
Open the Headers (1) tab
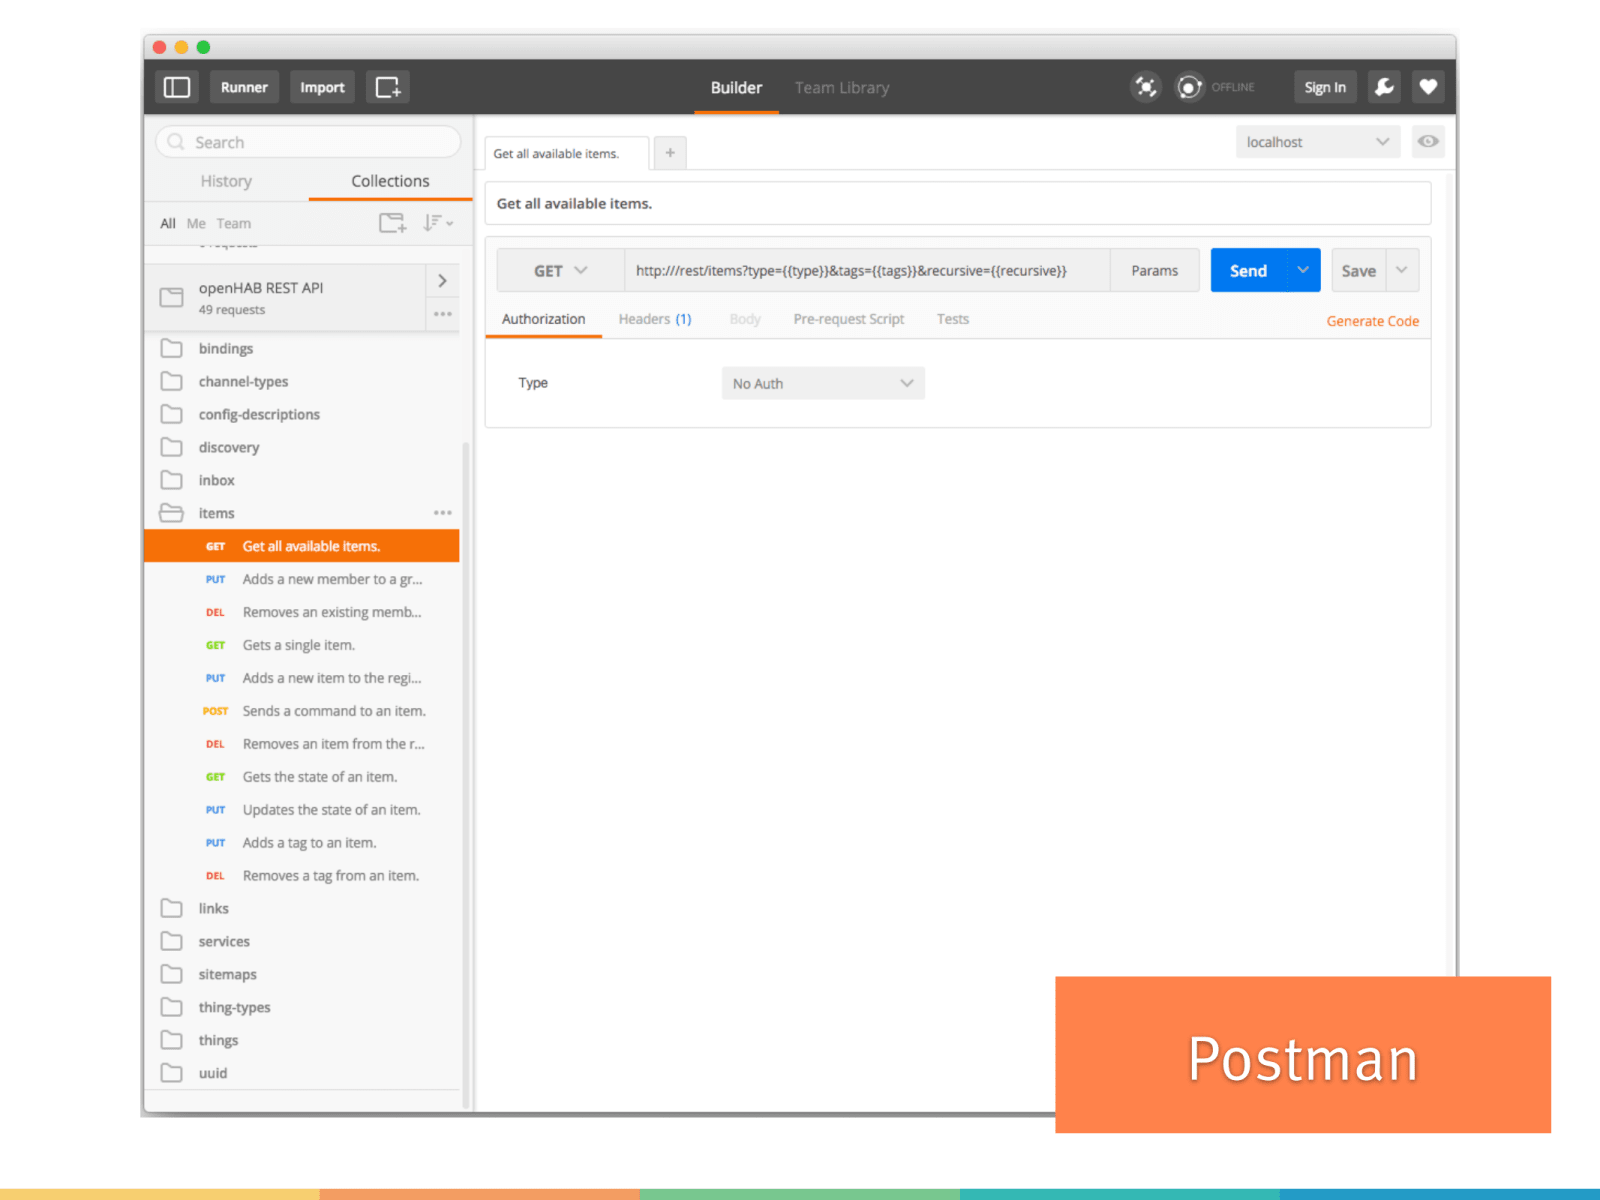pyautogui.click(x=655, y=319)
